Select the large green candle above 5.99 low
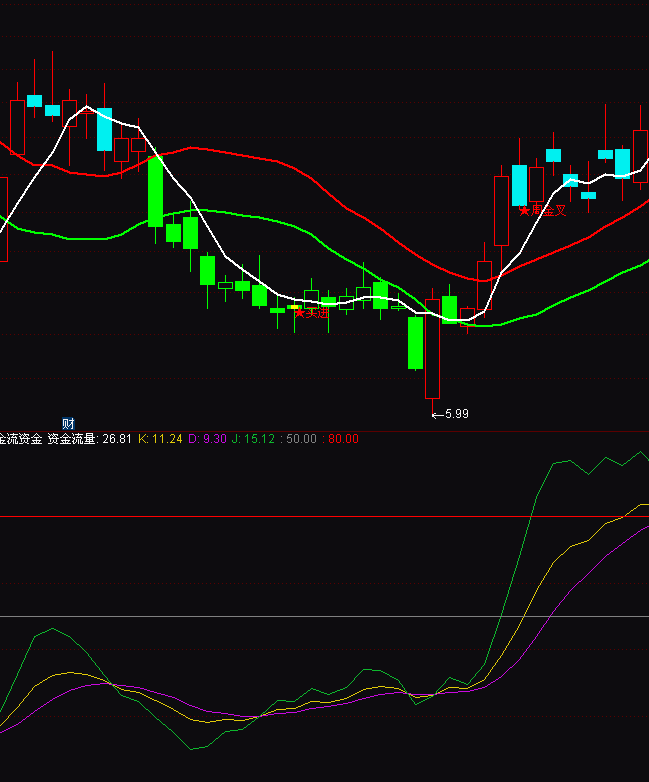The width and height of the screenshot is (649, 782). [415, 343]
